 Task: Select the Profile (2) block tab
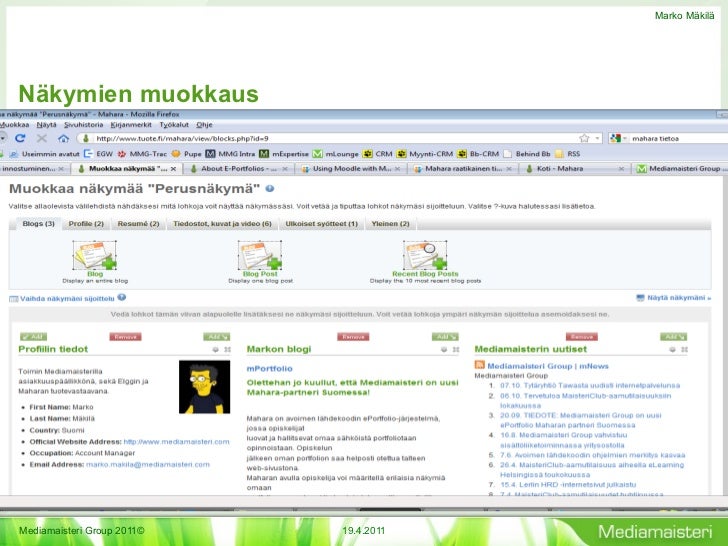click(86, 224)
